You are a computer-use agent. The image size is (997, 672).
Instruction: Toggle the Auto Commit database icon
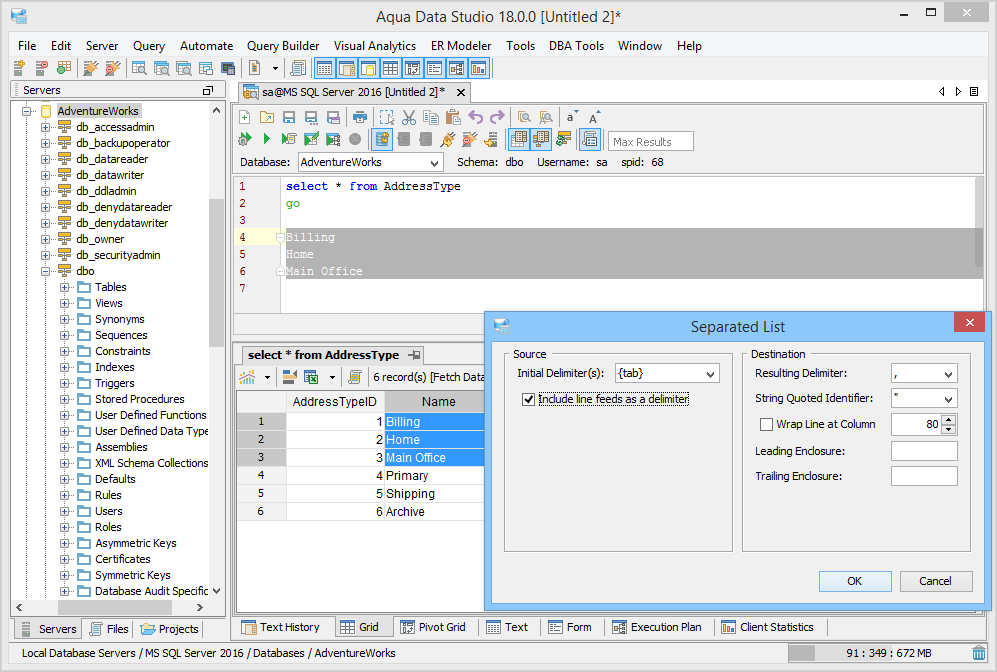[382, 139]
